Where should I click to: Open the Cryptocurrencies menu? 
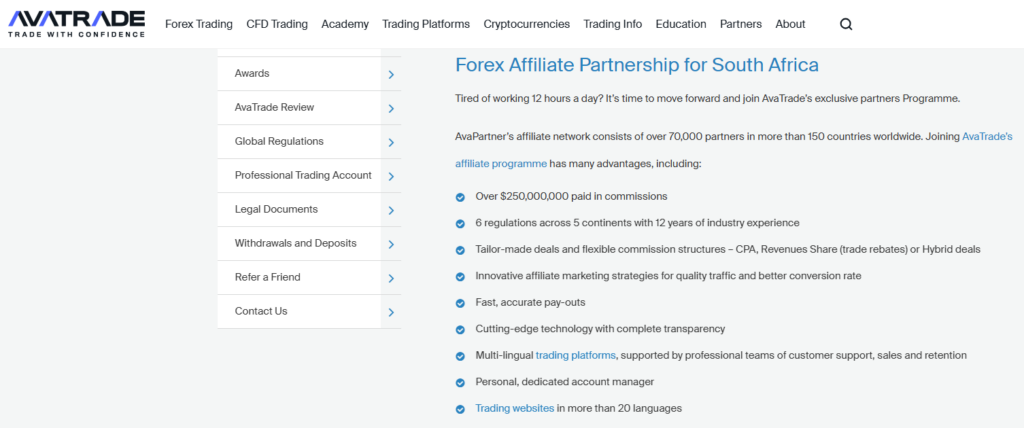pyautogui.click(x=526, y=24)
